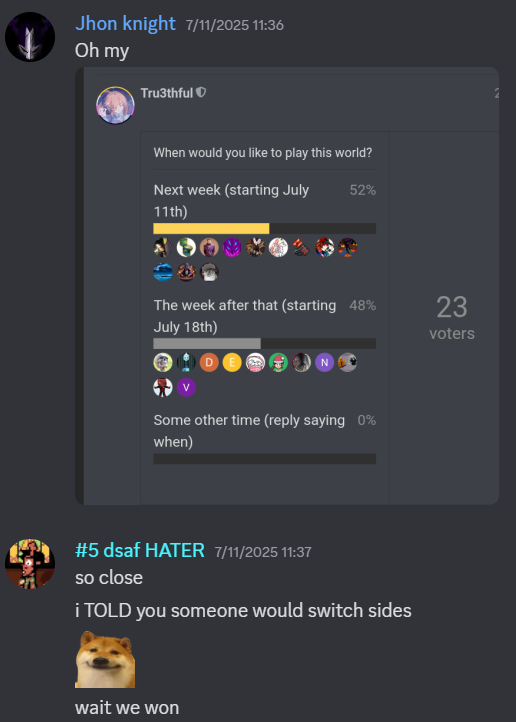Image resolution: width=516 pixels, height=722 pixels.
Task: Click the Tru3thful name in the embed
Action: tap(167, 93)
